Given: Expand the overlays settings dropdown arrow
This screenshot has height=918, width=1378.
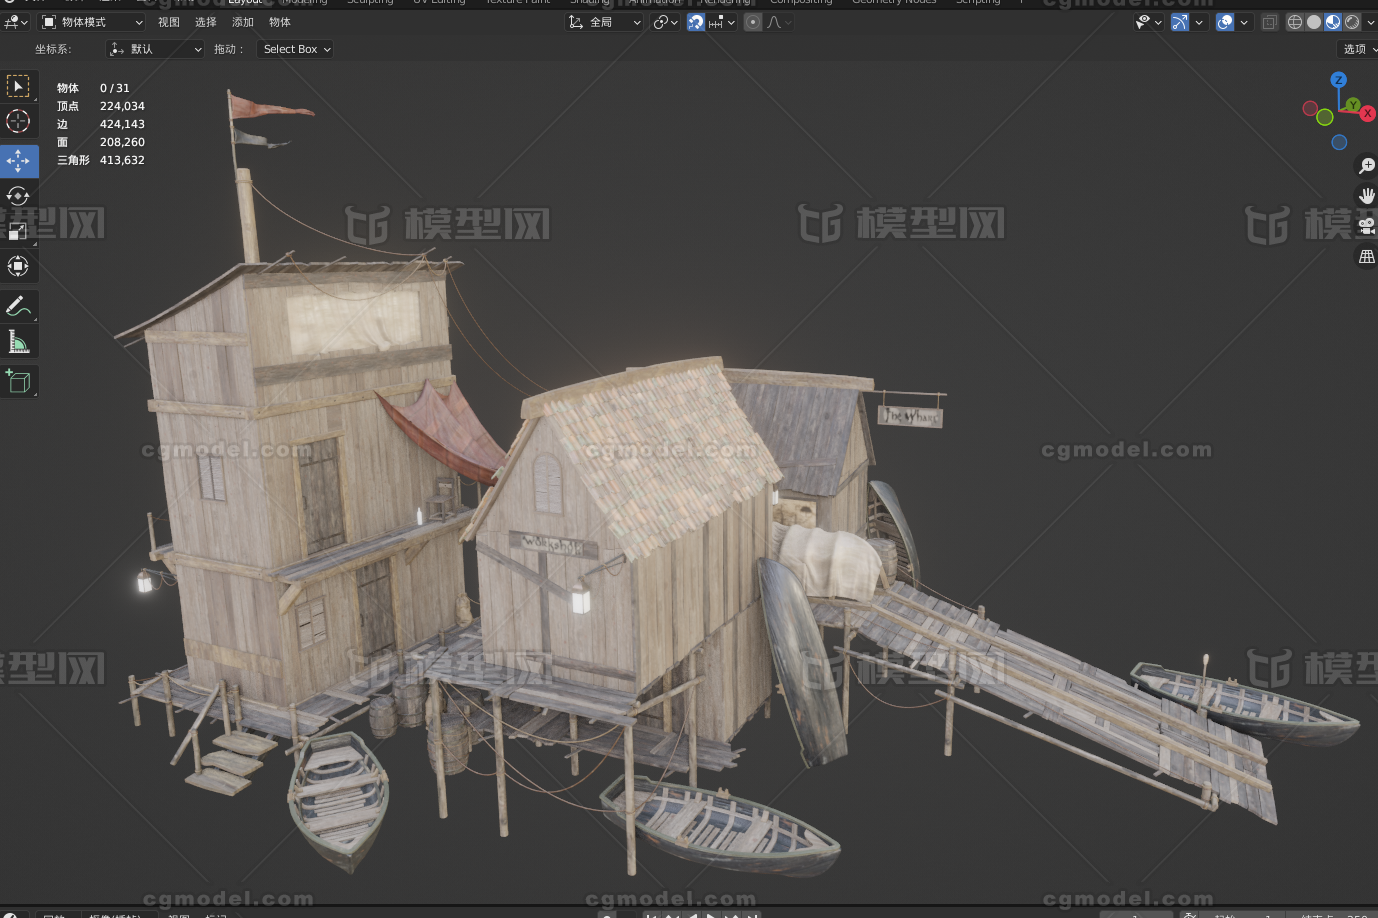Looking at the screenshot, I should [x=1243, y=22].
